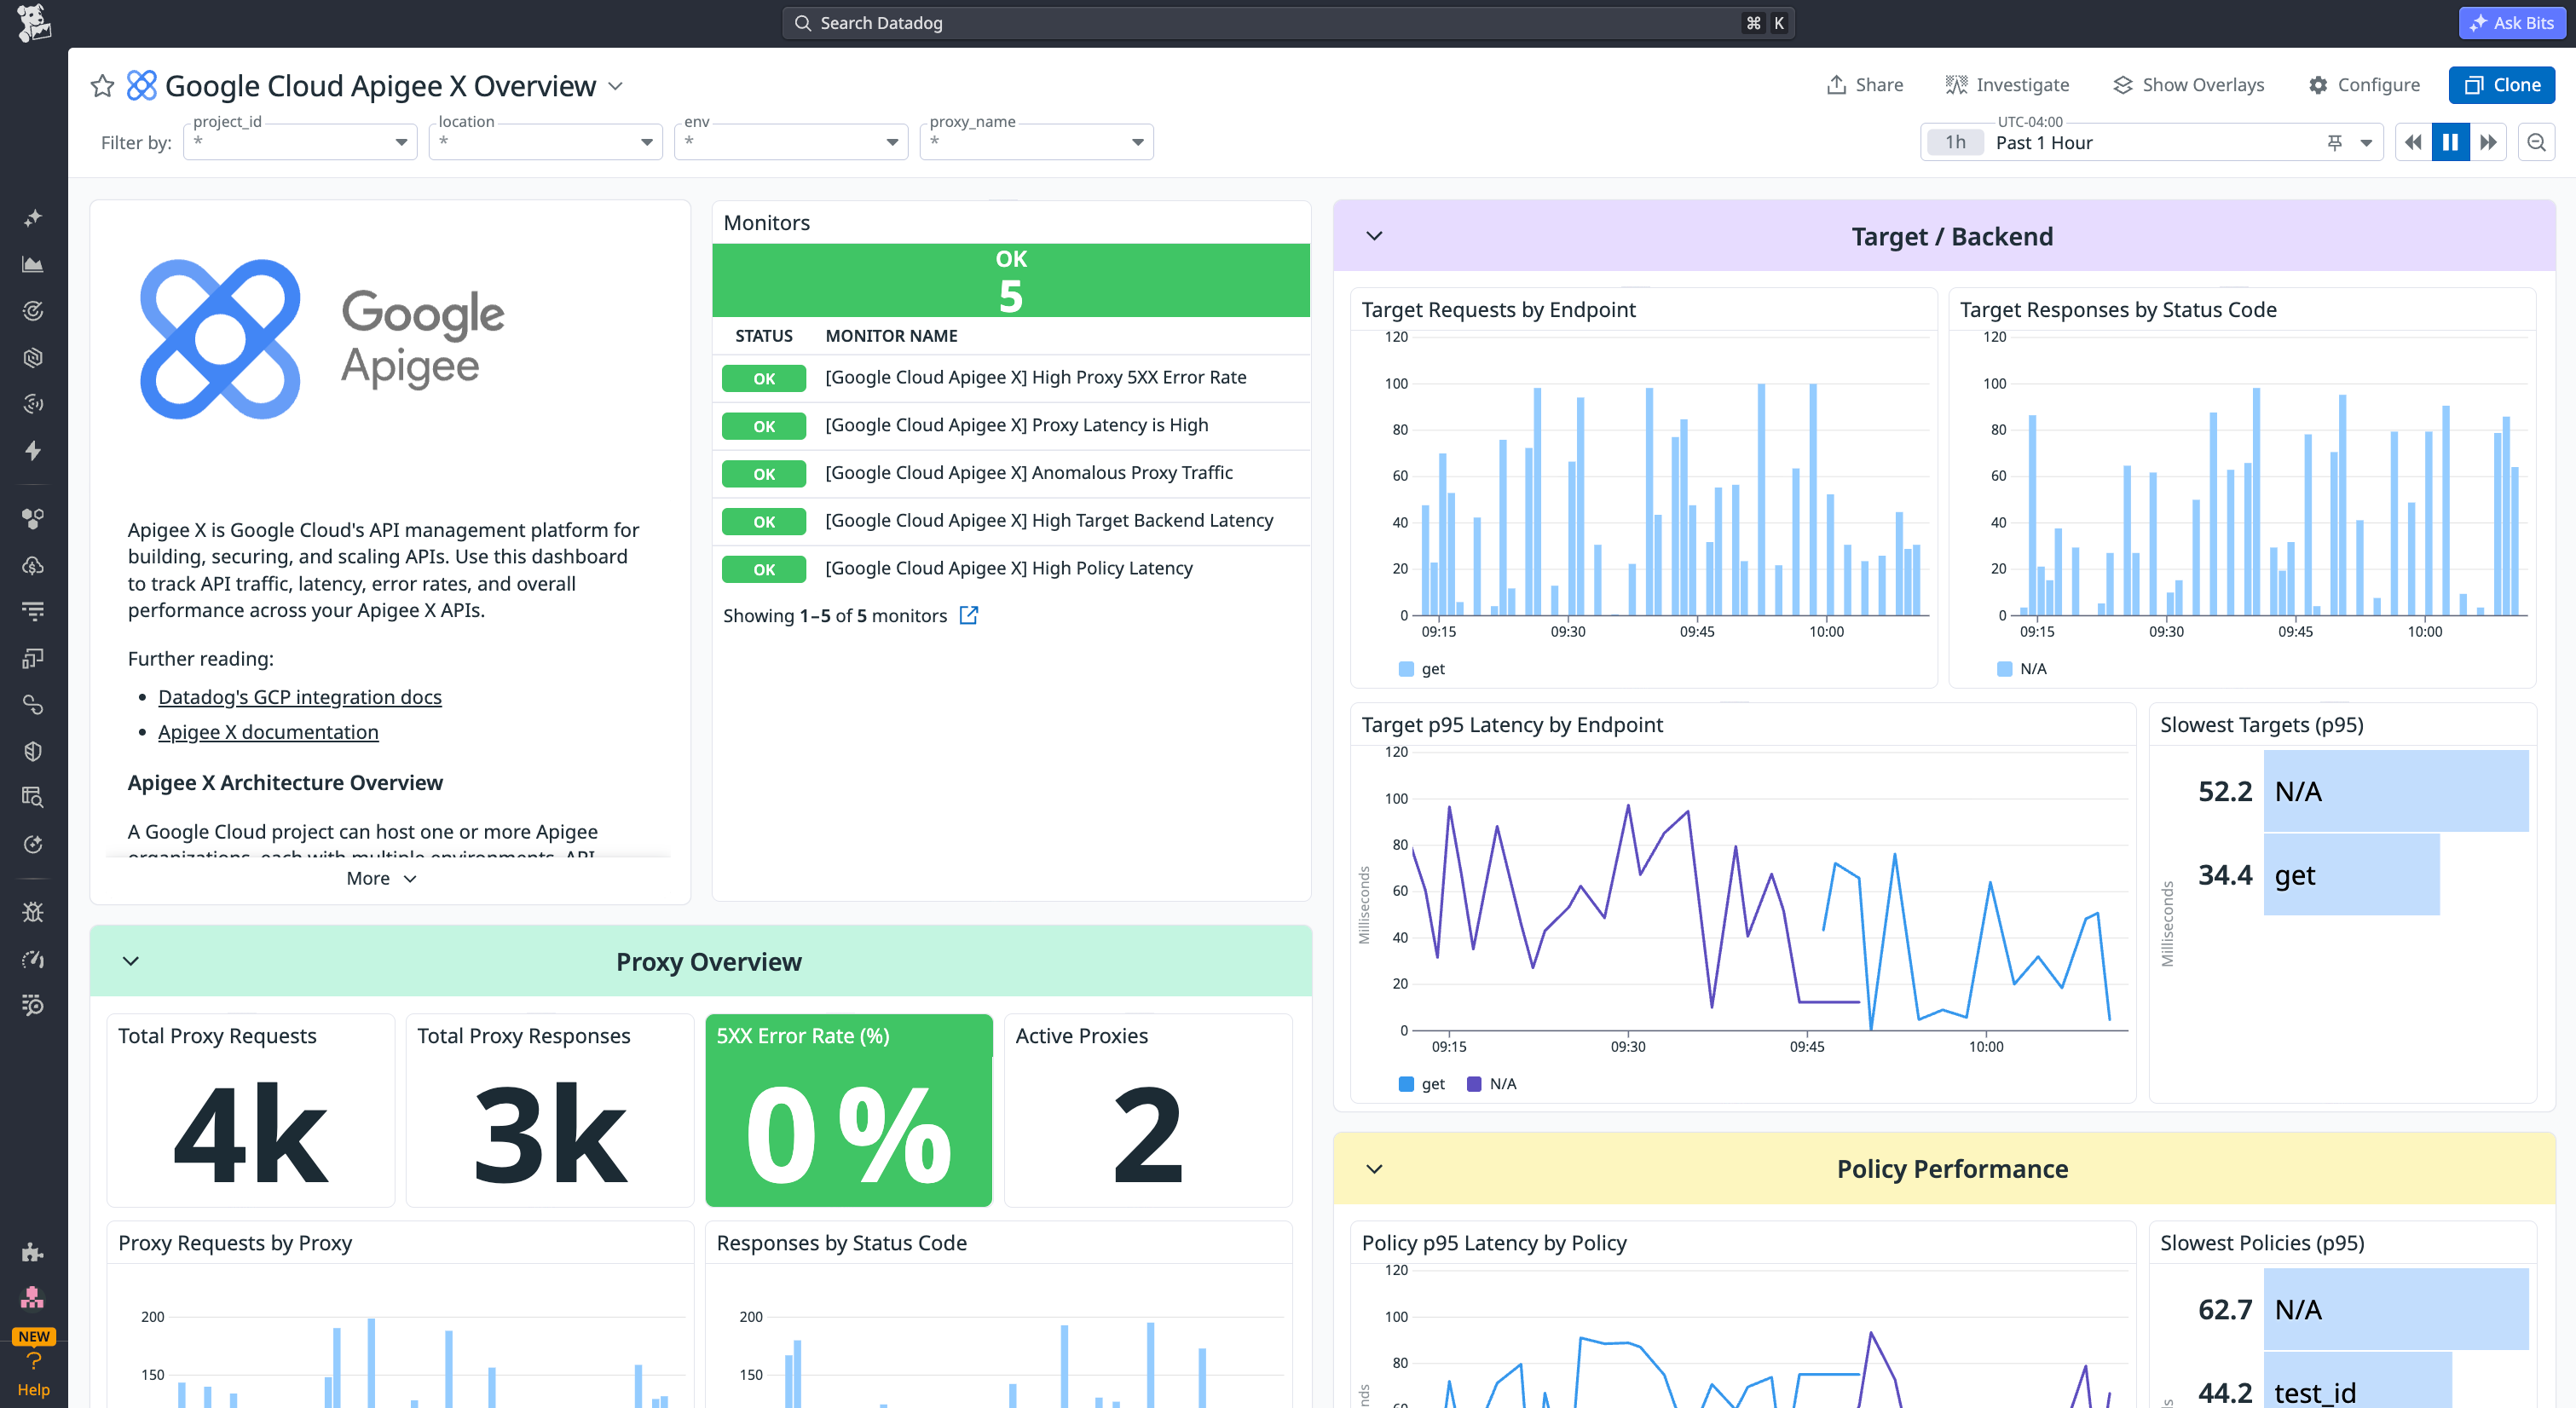Clone this dashboard
Viewport: 2576px width, 1408px height.
pyautogui.click(x=2501, y=85)
